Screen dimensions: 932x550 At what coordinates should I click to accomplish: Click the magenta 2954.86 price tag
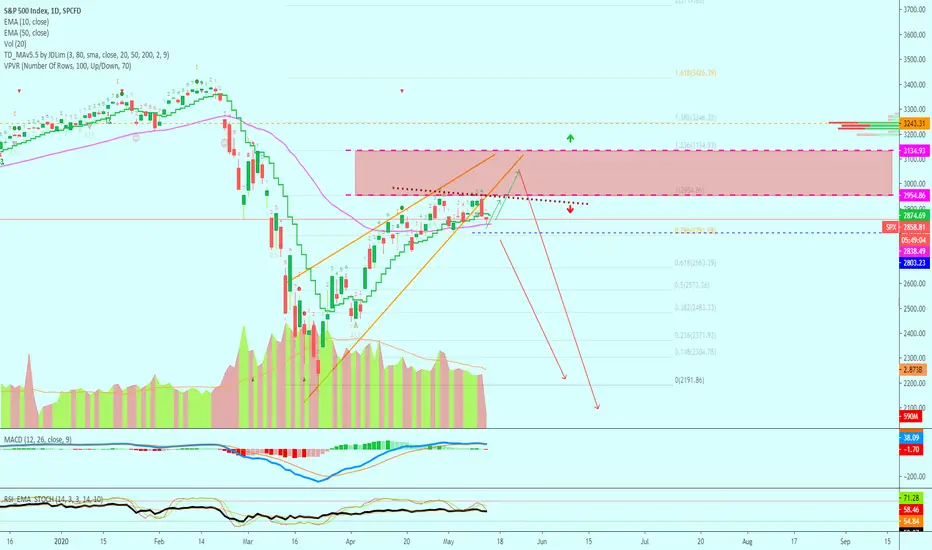(x=915, y=195)
